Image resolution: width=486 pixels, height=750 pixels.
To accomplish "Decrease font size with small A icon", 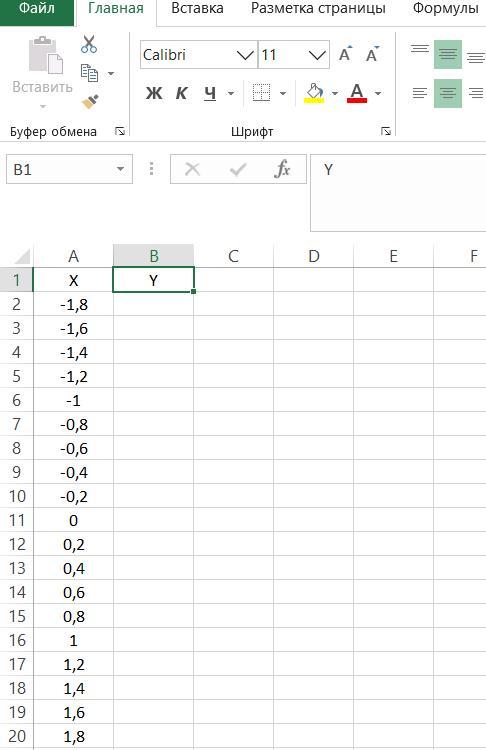I will 372,55.
